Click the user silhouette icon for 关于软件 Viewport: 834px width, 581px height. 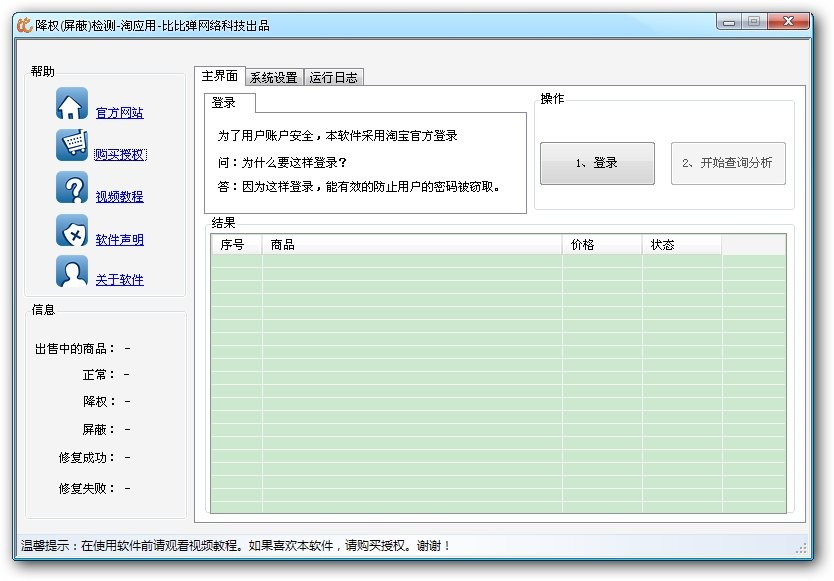tap(72, 271)
